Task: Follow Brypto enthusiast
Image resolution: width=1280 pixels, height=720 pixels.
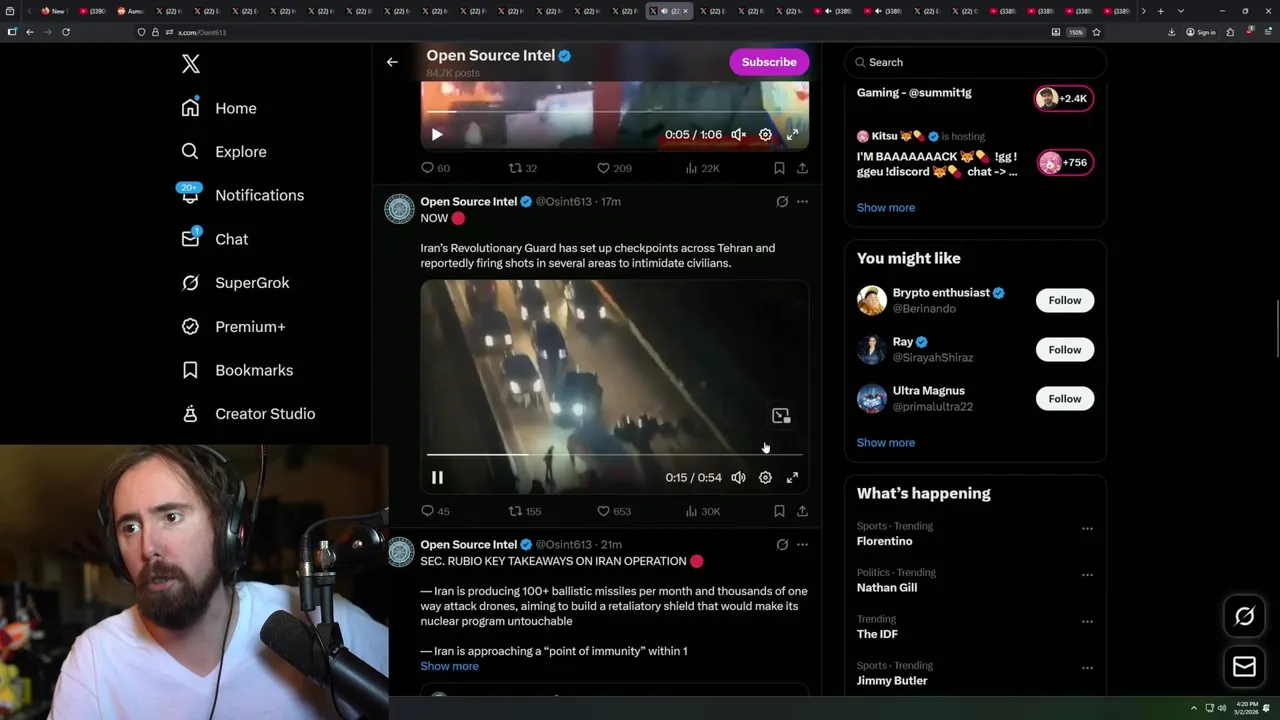Action: [x=1065, y=300]
